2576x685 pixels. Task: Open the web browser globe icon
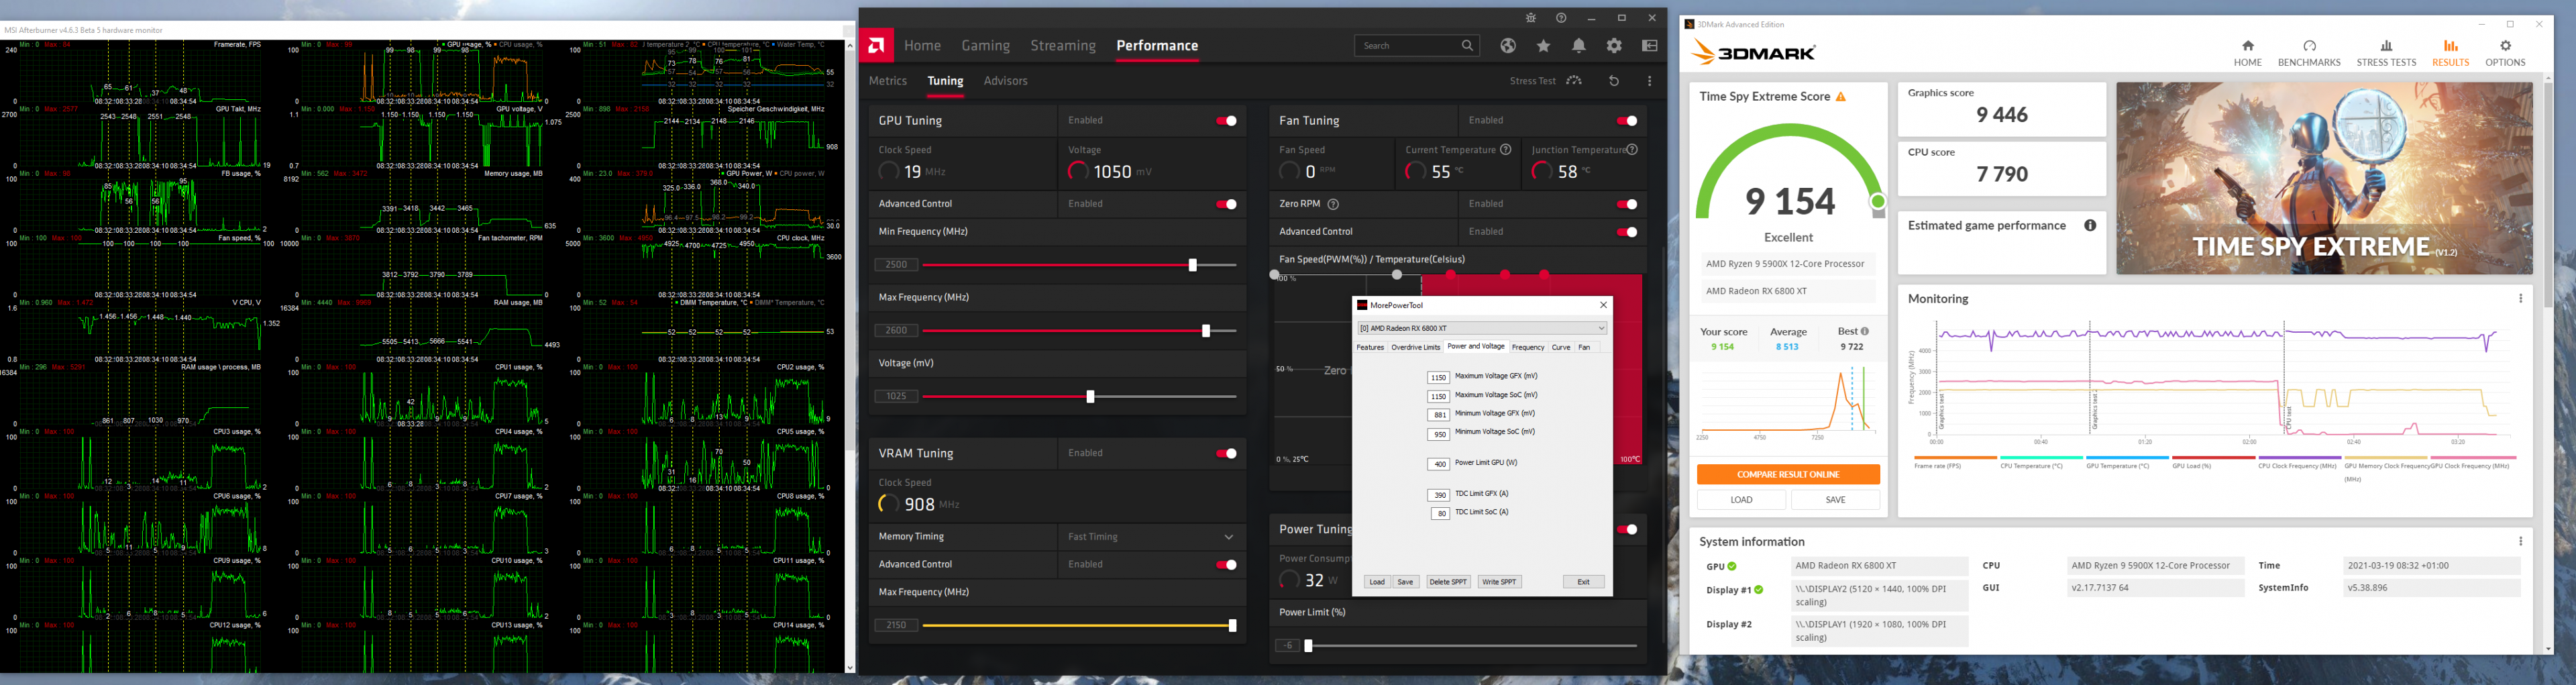(x=1508, y=45)
